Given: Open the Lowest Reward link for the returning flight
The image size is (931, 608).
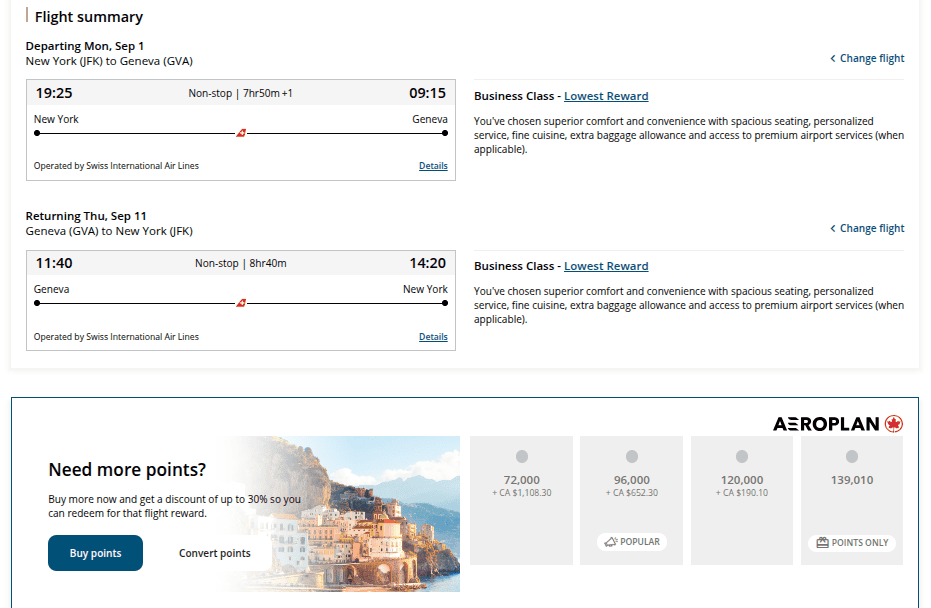Looking at the screenshot, I should pos(606,266).
